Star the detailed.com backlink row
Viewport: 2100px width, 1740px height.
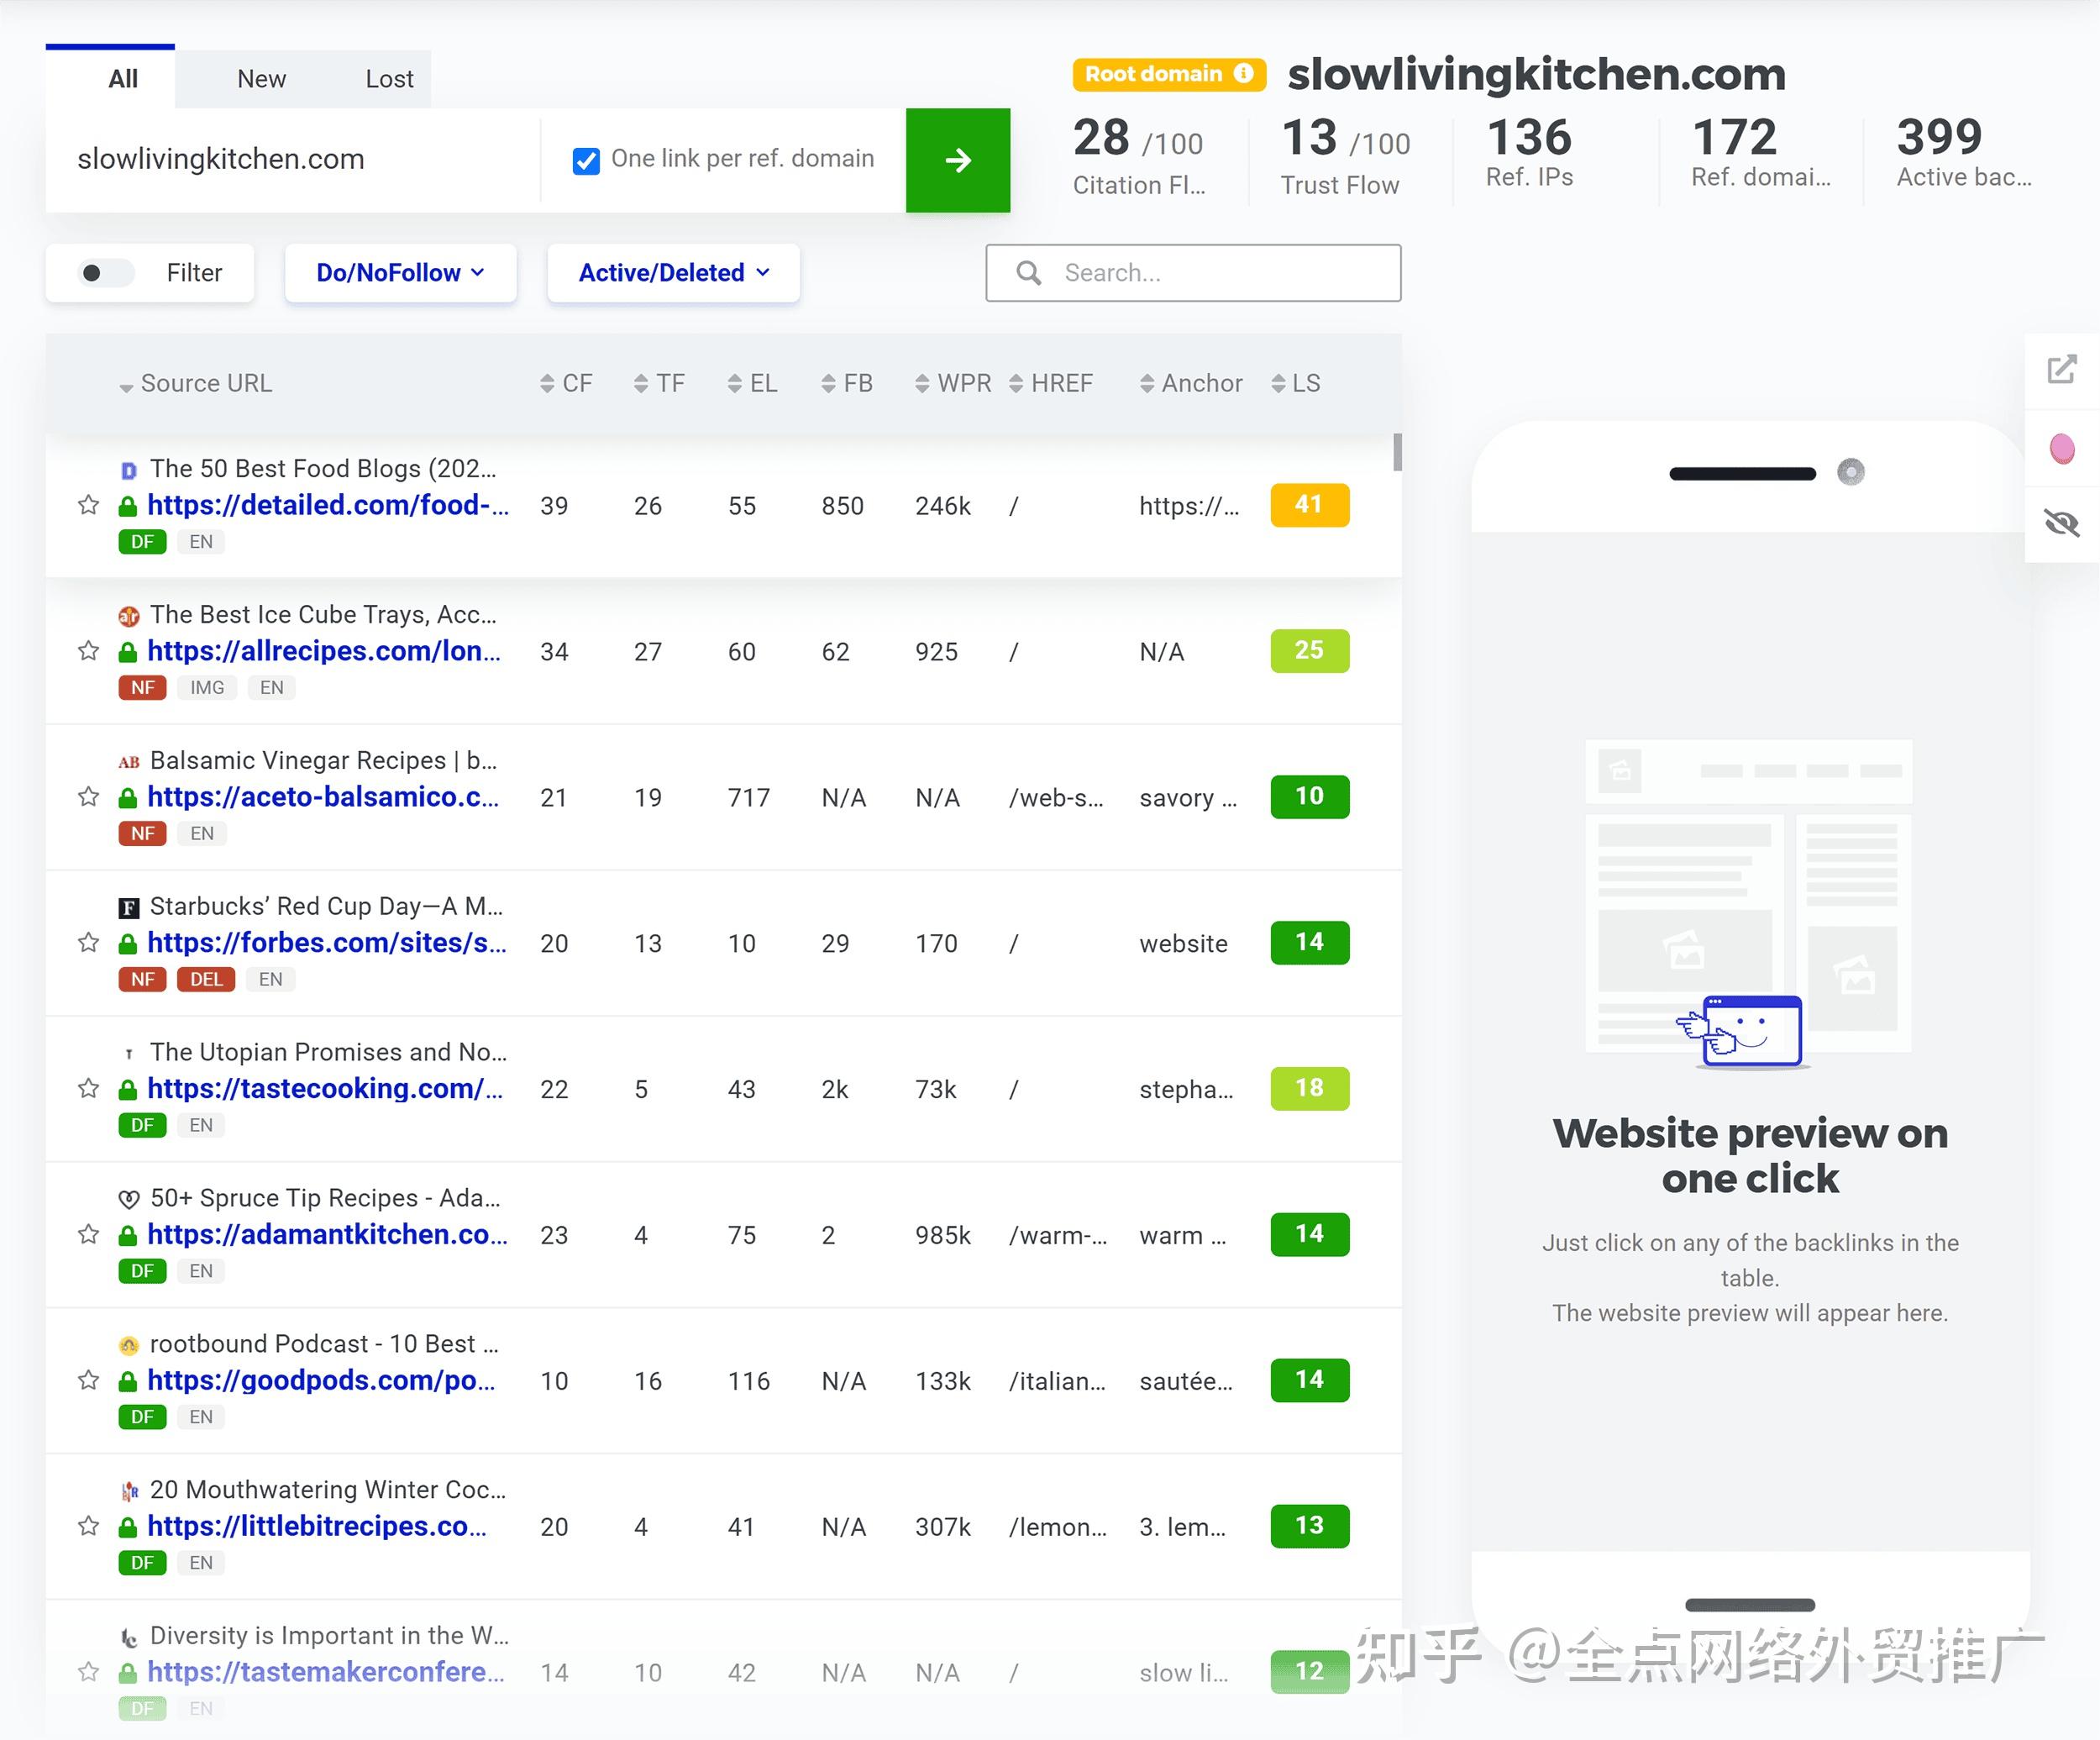pyautogui.click(x=88, y=505)
